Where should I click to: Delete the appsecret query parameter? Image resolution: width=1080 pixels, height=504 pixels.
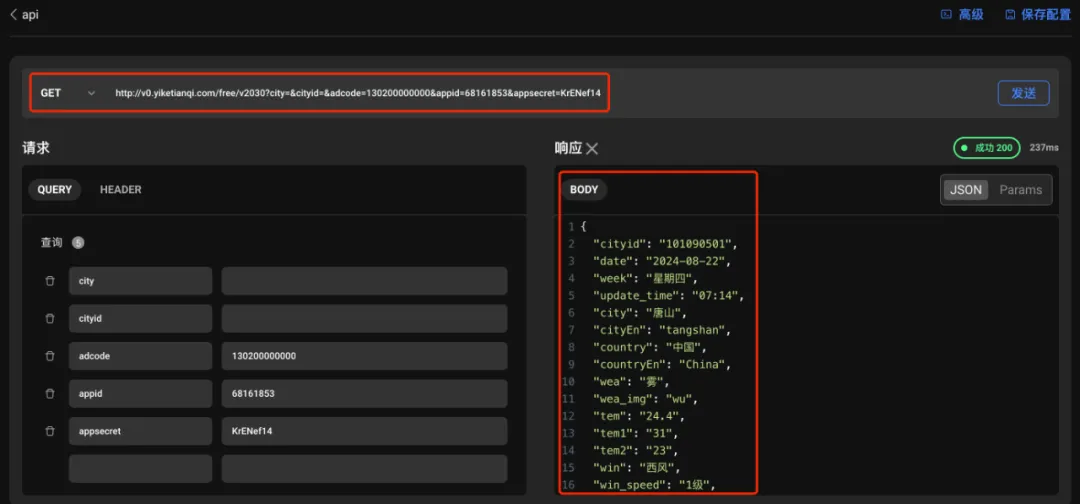[50, 431]
